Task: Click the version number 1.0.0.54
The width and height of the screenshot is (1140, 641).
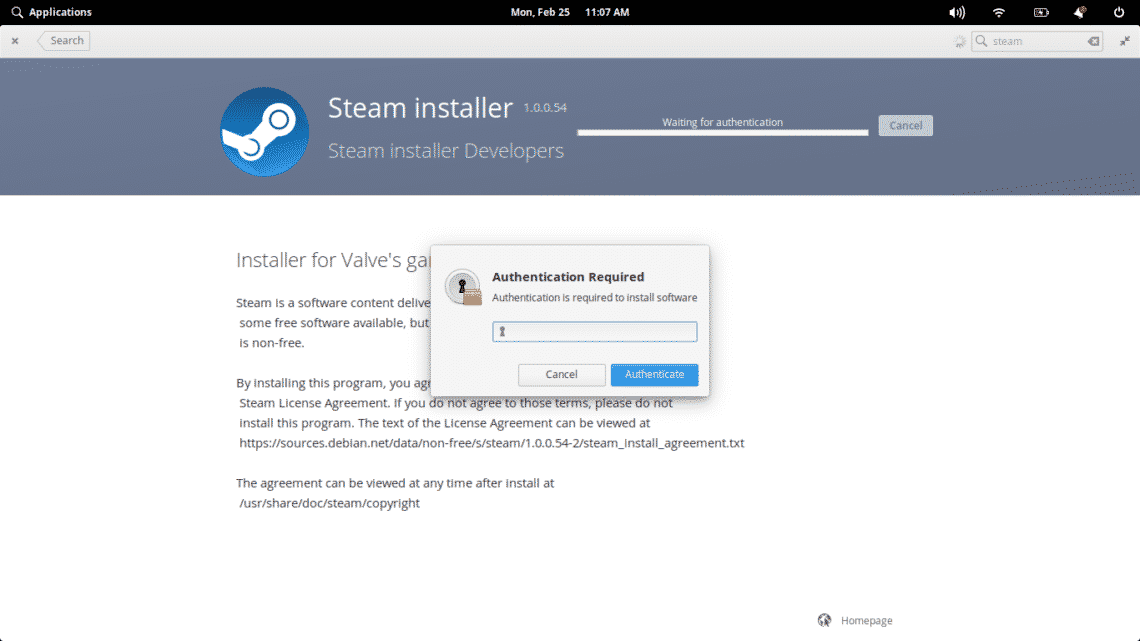Action: click(x=545, y=108)
